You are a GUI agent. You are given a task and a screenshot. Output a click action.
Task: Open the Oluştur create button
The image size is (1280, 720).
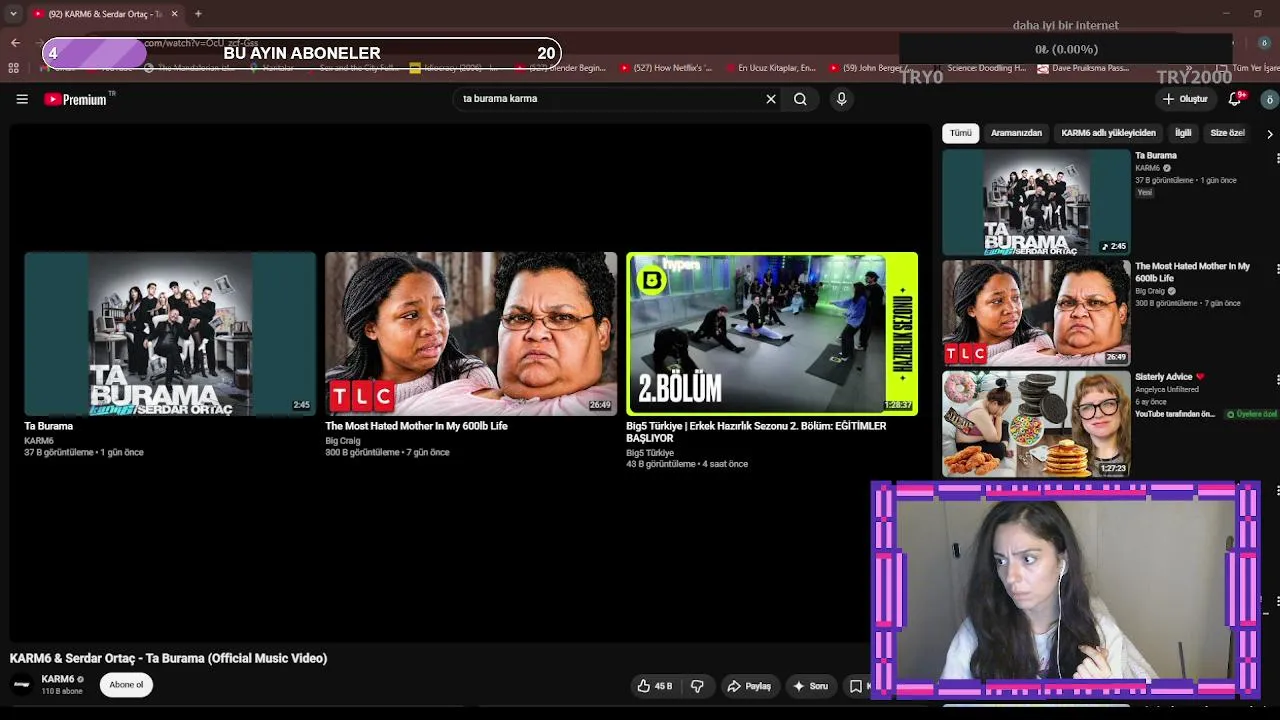1185,99
